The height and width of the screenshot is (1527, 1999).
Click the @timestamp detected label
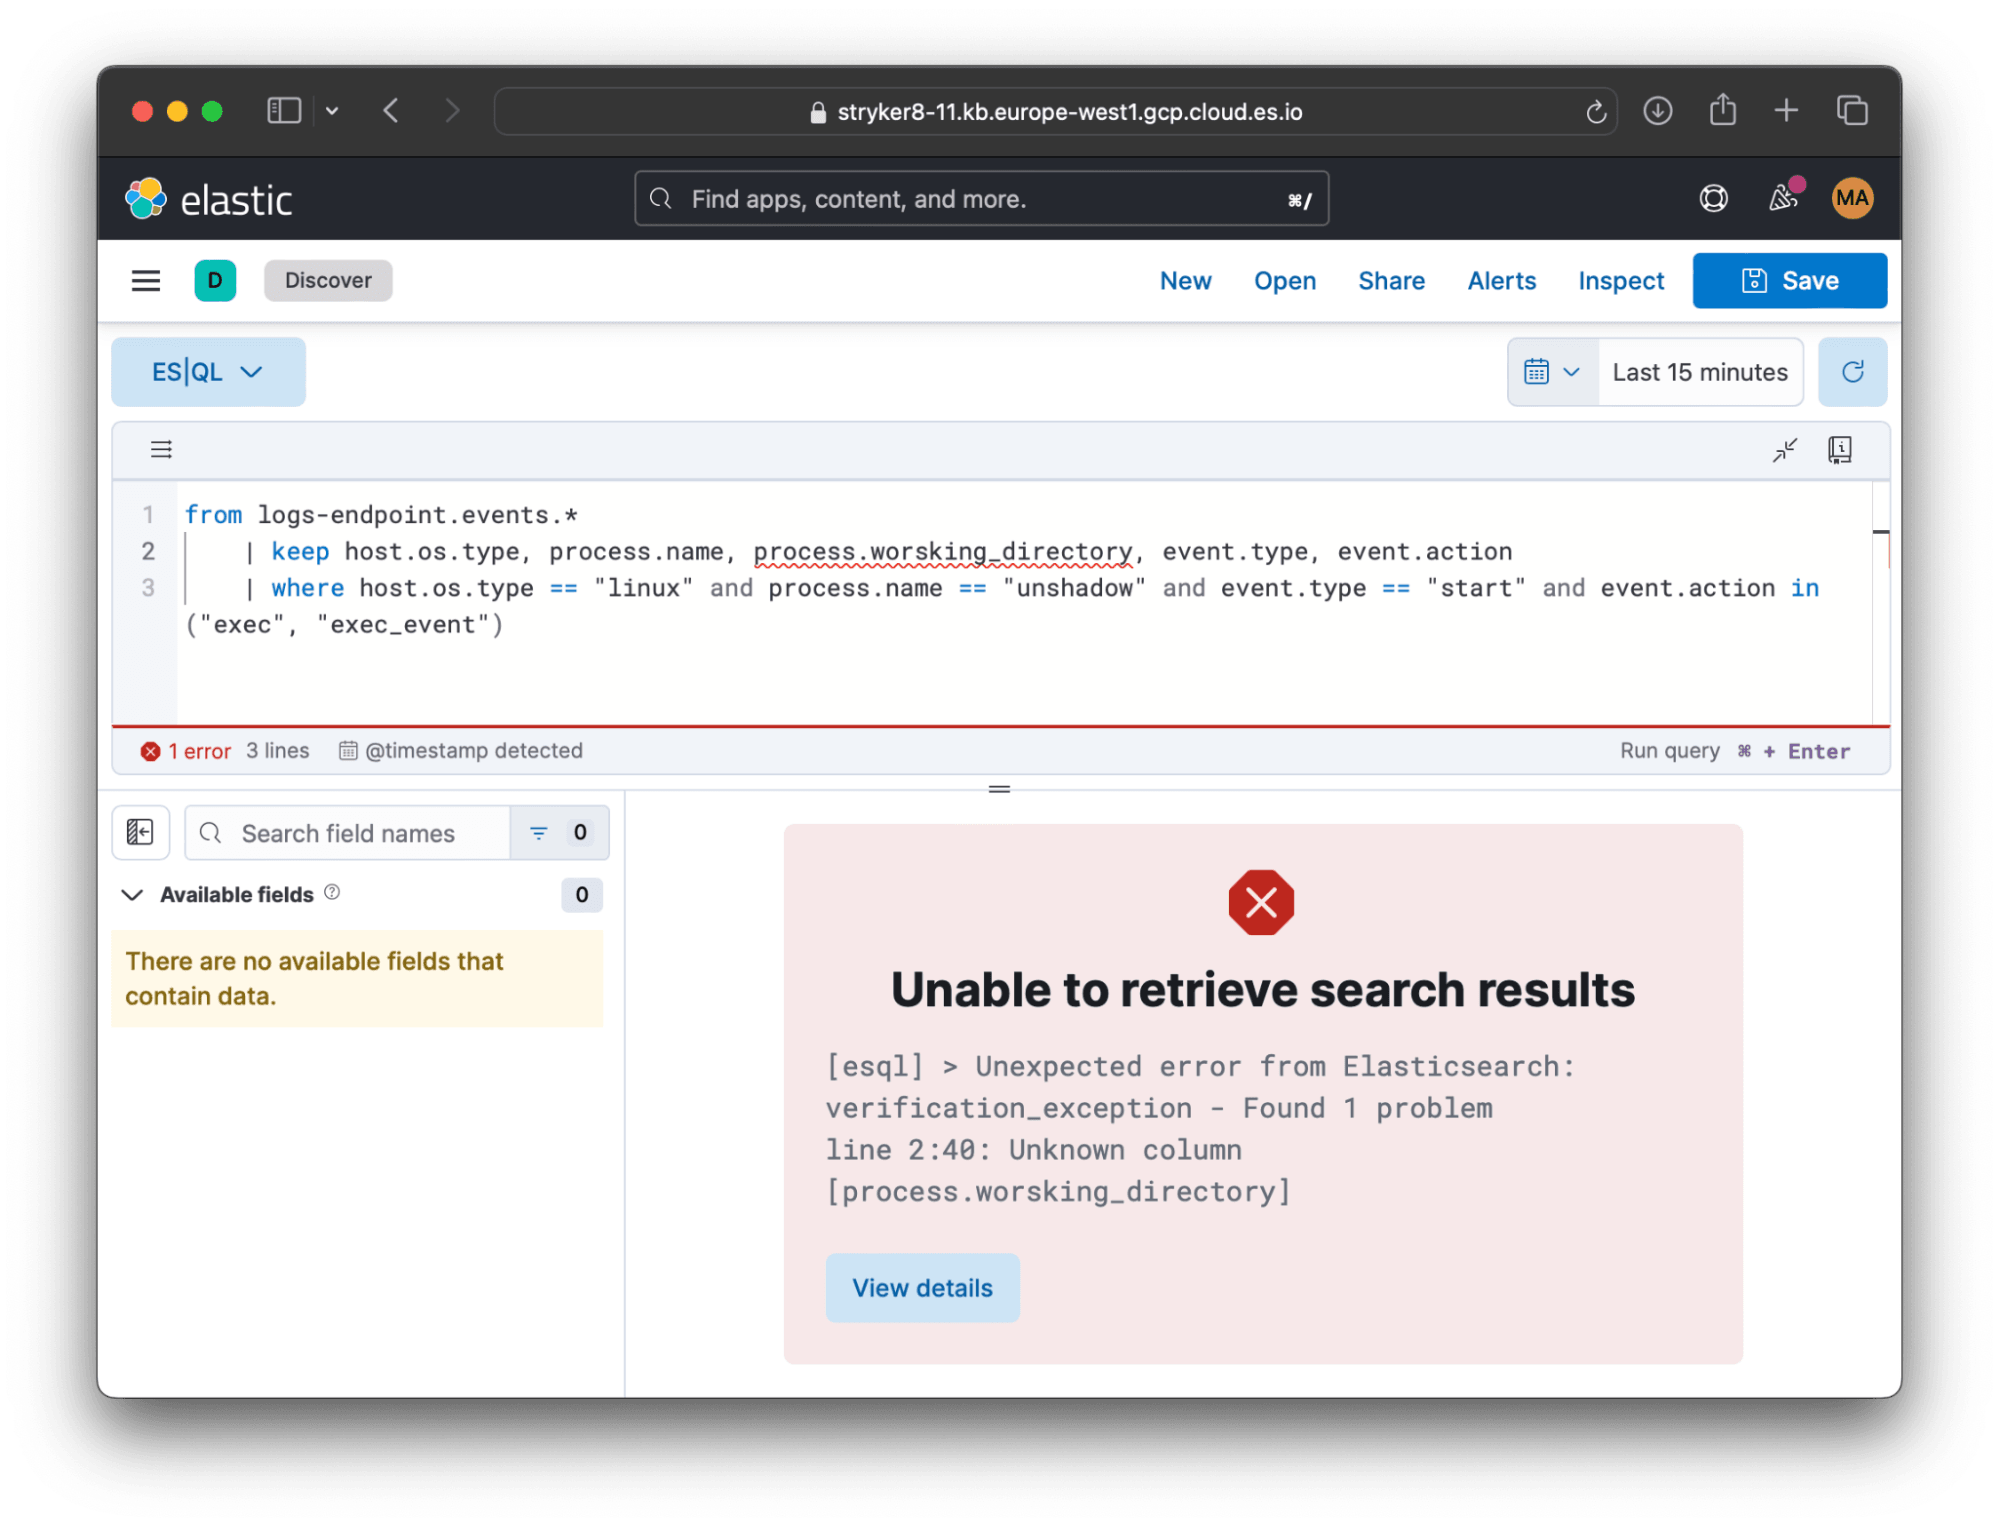(x=461, y=751)
